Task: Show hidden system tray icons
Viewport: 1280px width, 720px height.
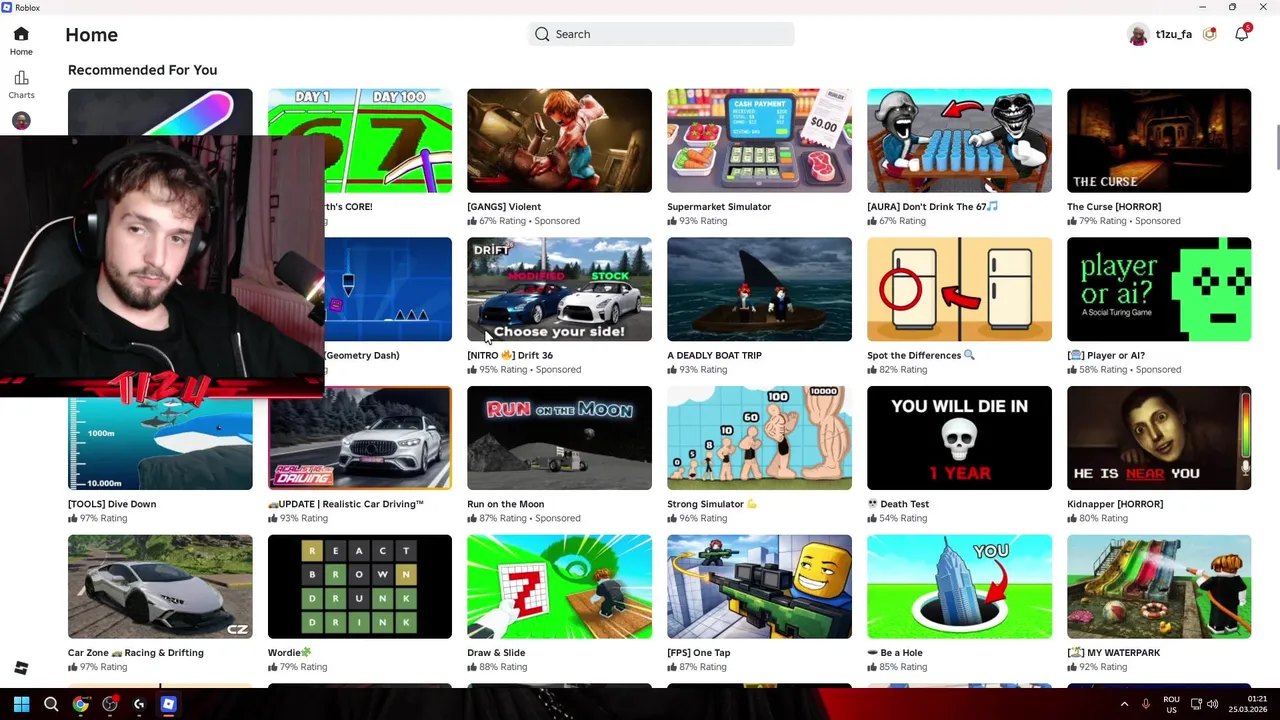Action: (1124, 704)
